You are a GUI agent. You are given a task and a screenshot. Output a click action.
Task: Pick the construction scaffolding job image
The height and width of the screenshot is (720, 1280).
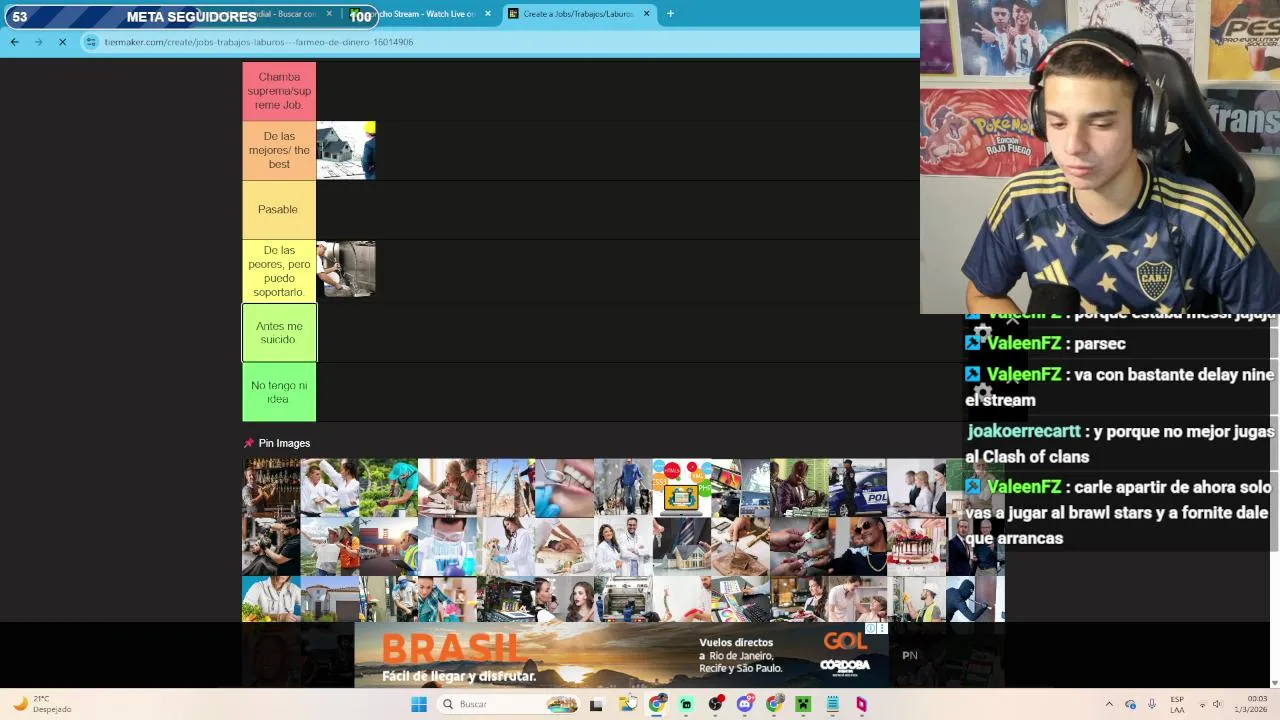506,488
